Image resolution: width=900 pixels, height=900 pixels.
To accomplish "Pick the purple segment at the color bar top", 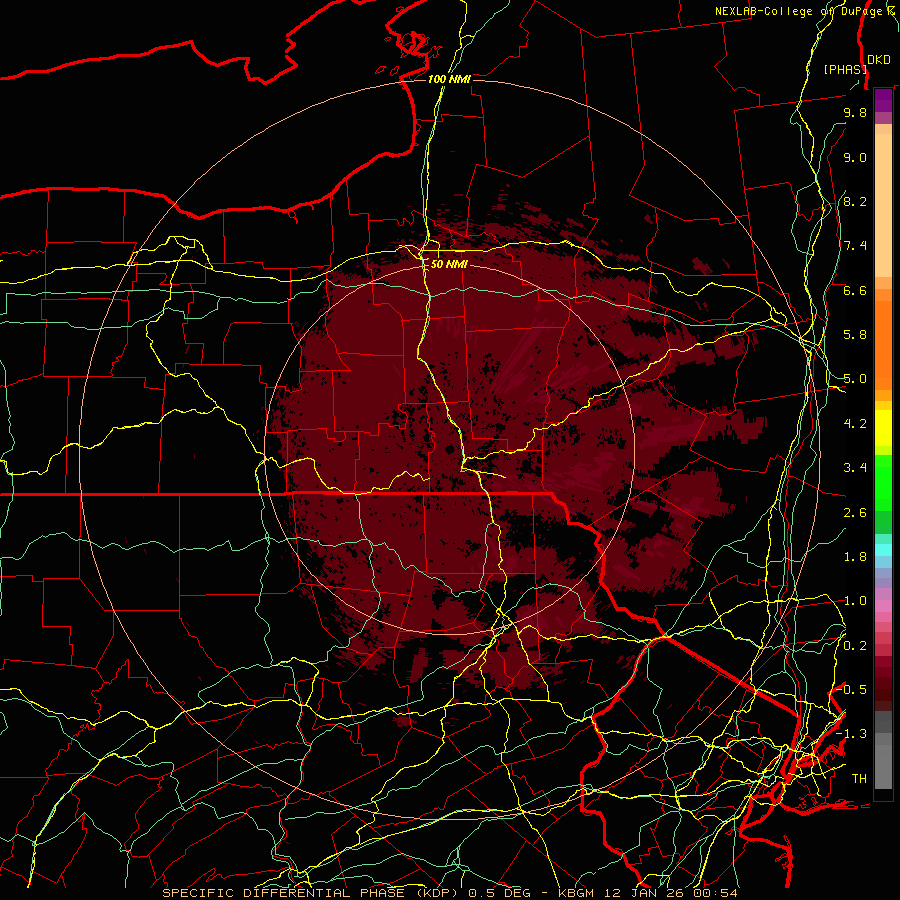I will pos(883,101).
